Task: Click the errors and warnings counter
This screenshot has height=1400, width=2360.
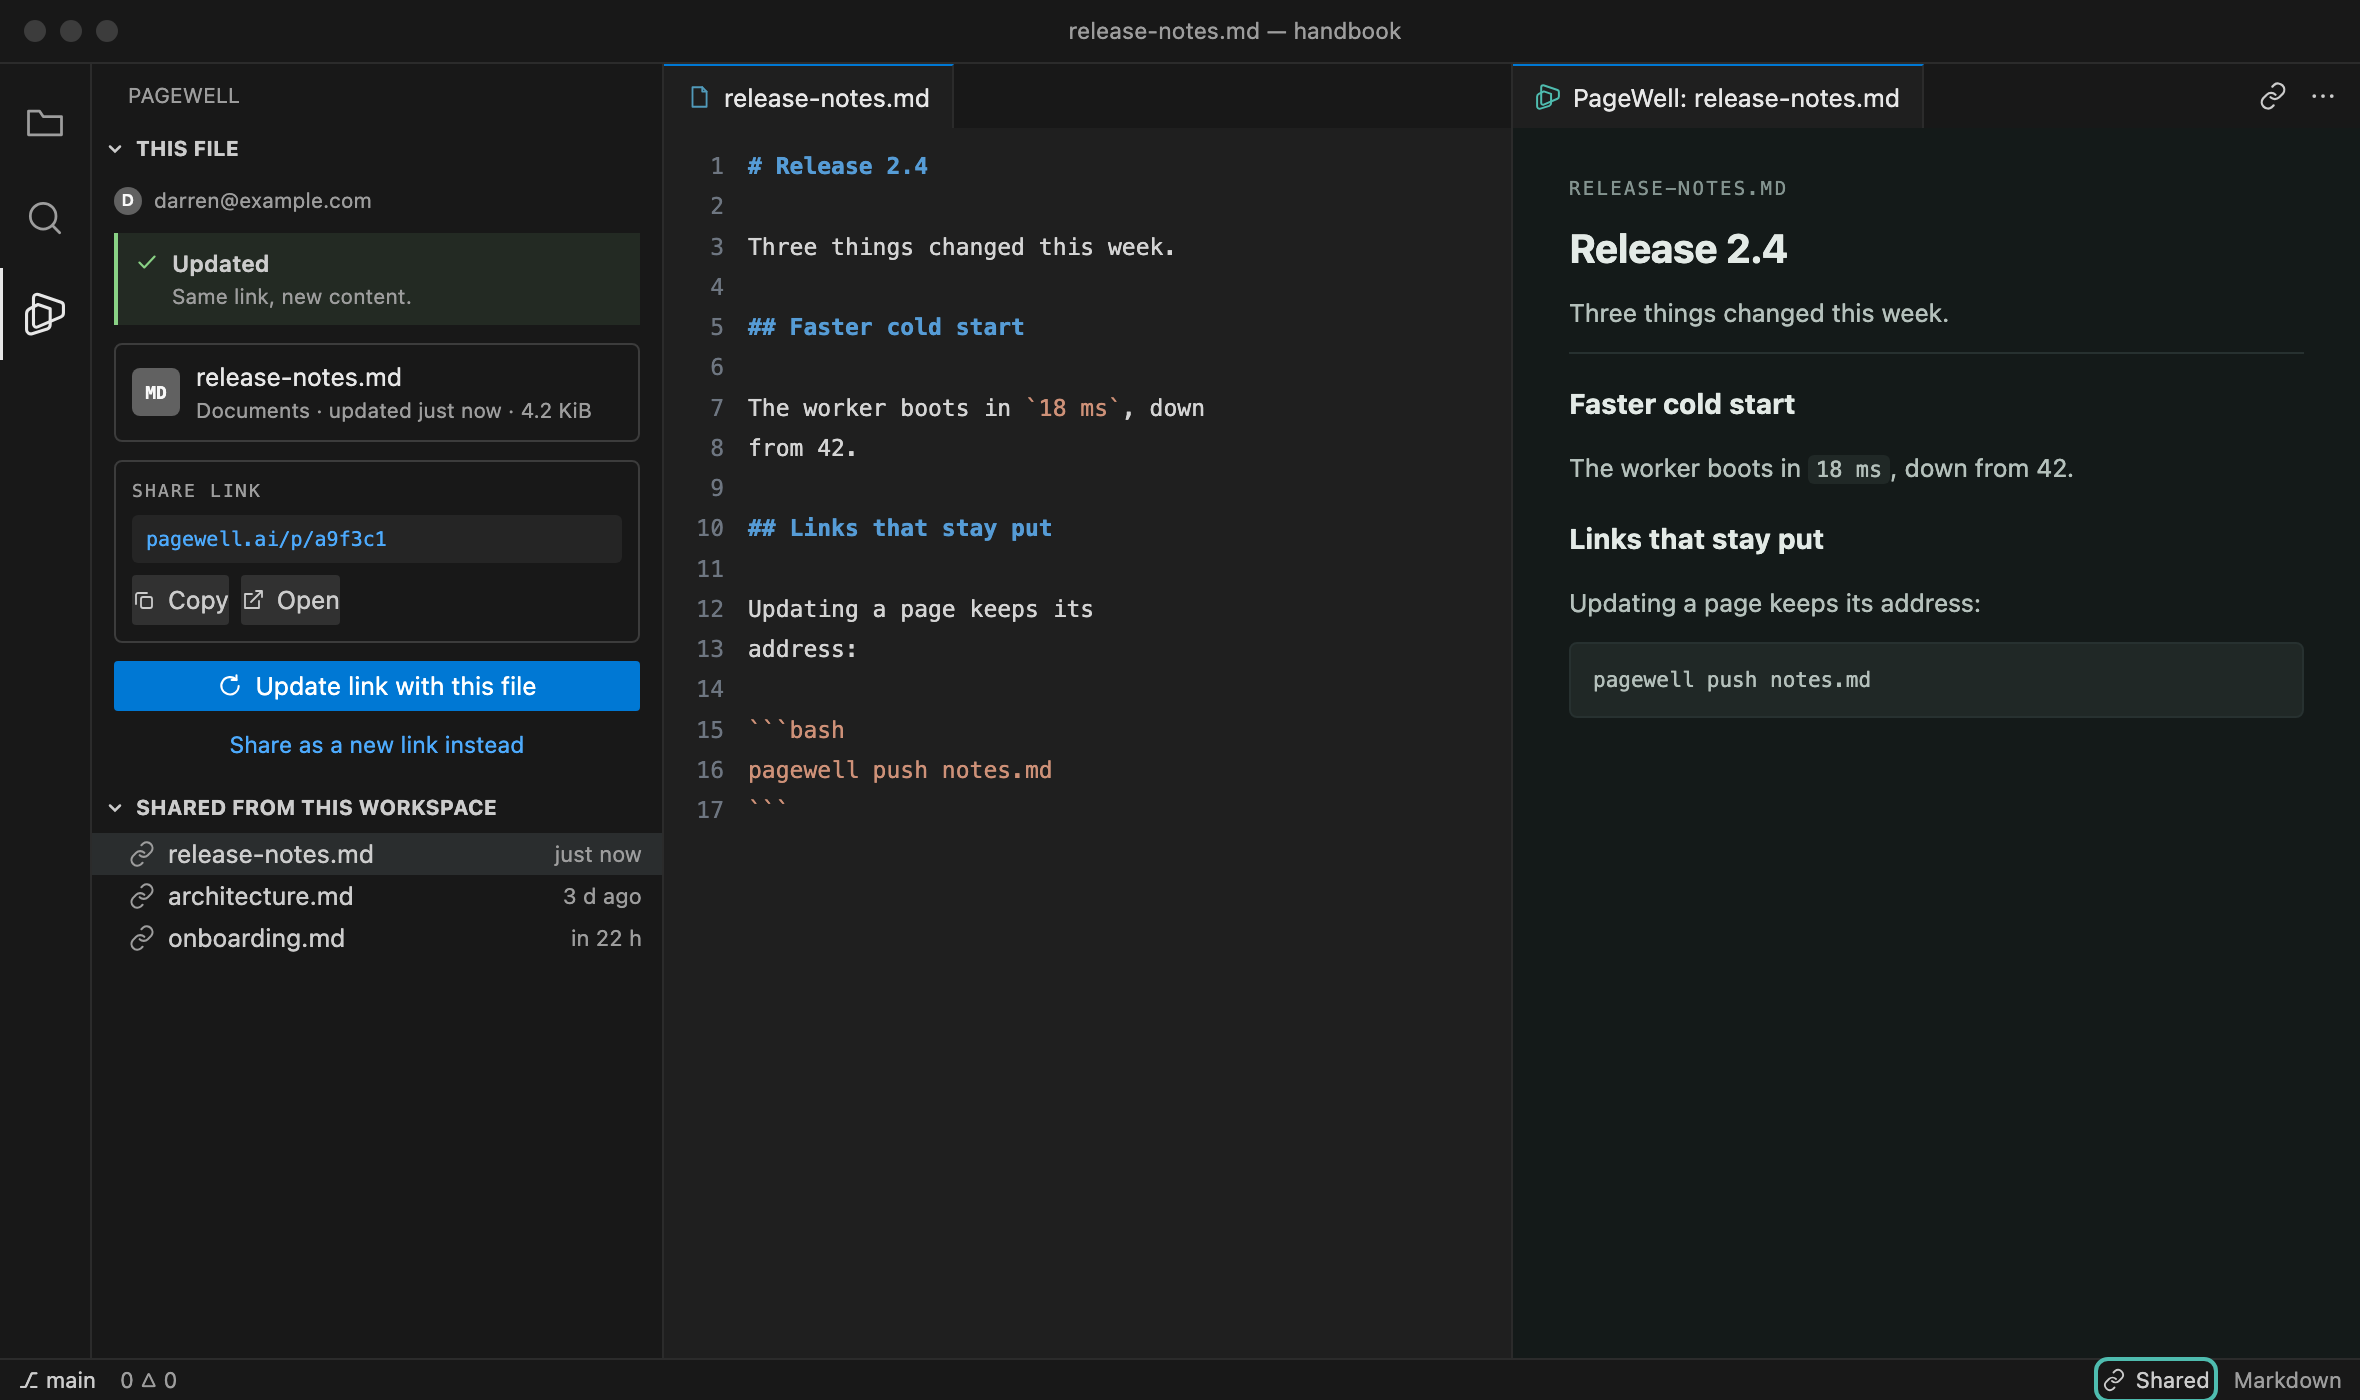Action: pyautogui.click(x=149, y=1380)
